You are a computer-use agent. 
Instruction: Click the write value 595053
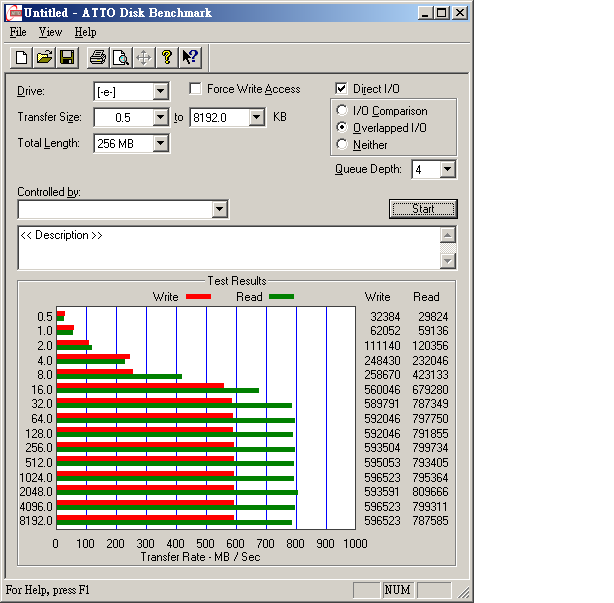(382, 462)
